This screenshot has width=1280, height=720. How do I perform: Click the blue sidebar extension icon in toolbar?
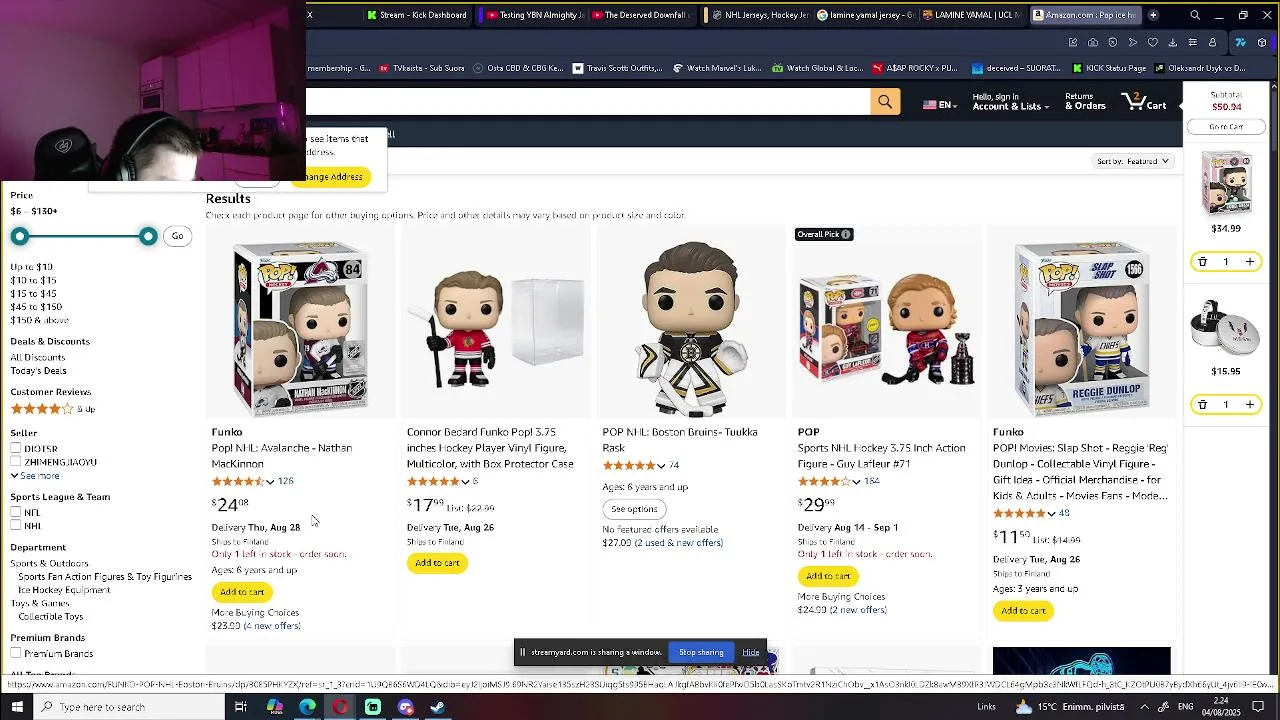pyautogui.click(x=1241, y=42)
